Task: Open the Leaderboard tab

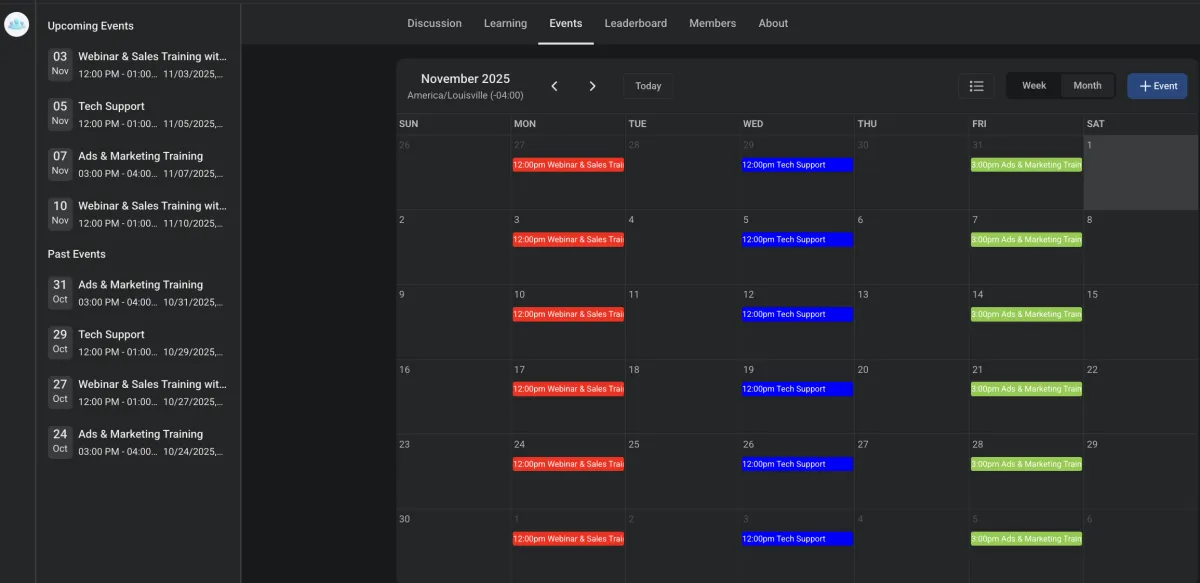Action: point(635,23)
